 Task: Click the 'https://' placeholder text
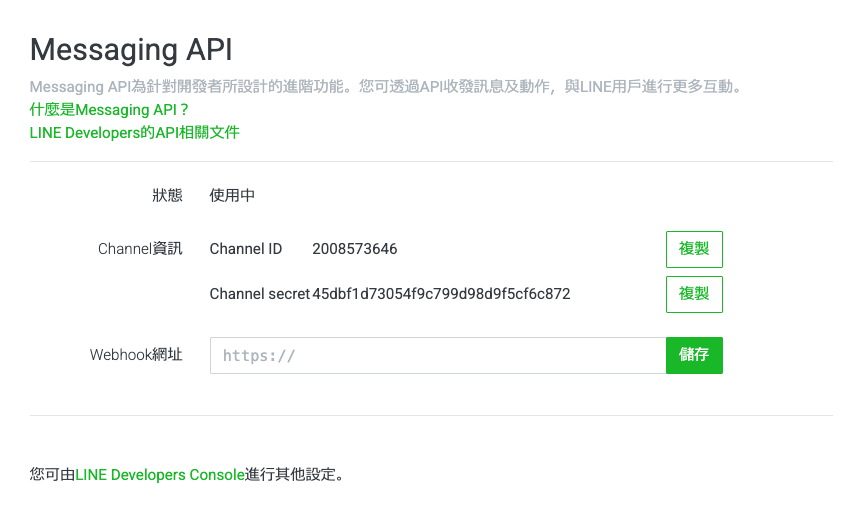258,355
